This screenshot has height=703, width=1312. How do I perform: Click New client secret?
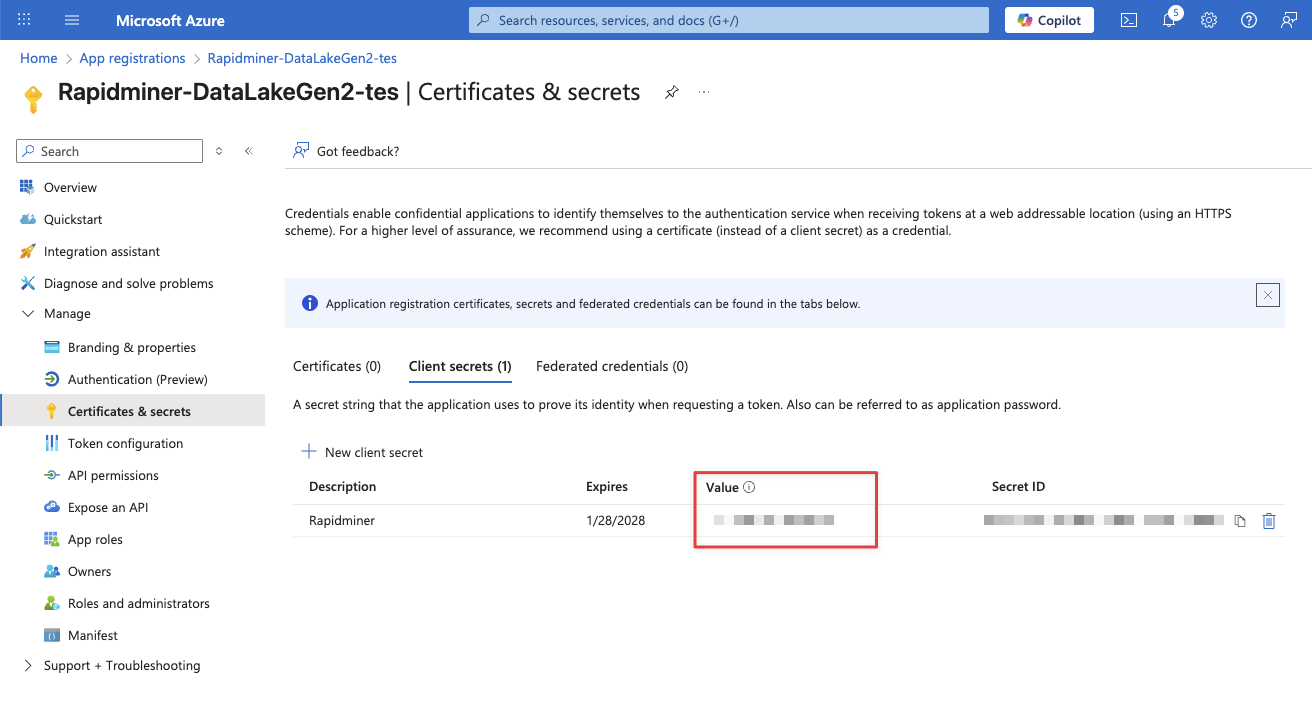[362, 453]
